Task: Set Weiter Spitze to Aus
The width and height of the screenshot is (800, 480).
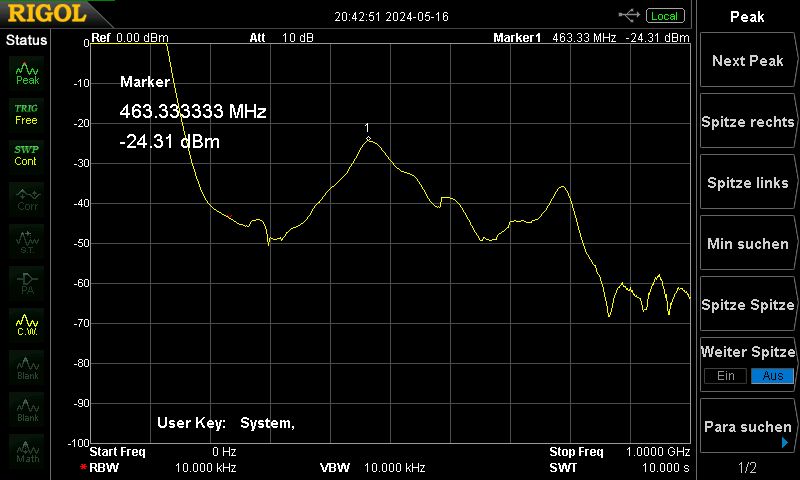Action: pos(772,376)
